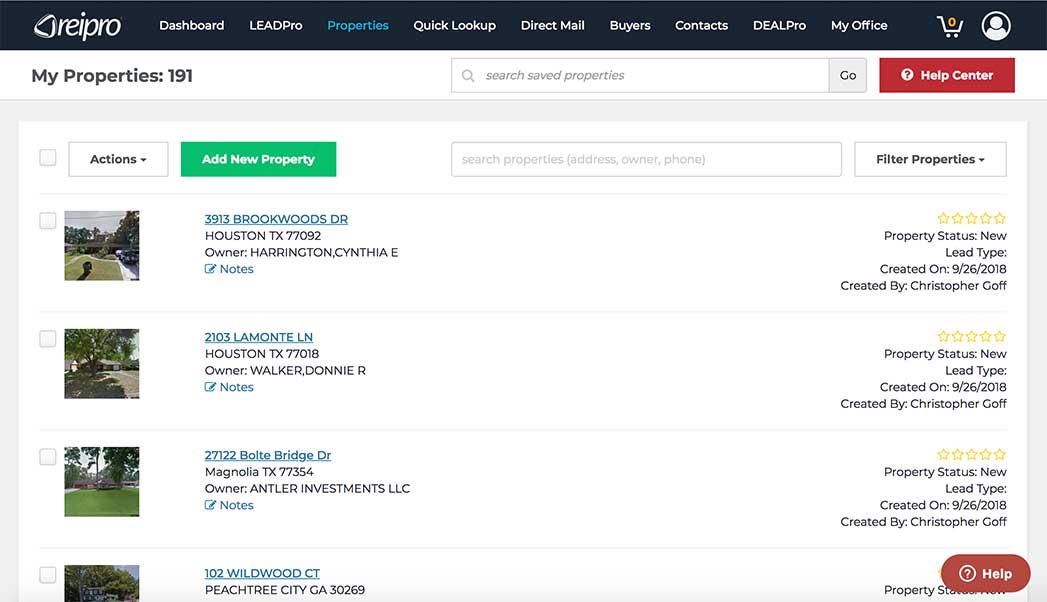Viewport: 1047px width, 602px height.
Task: Click the floating Help chat icon
Action: pos(984,573)
